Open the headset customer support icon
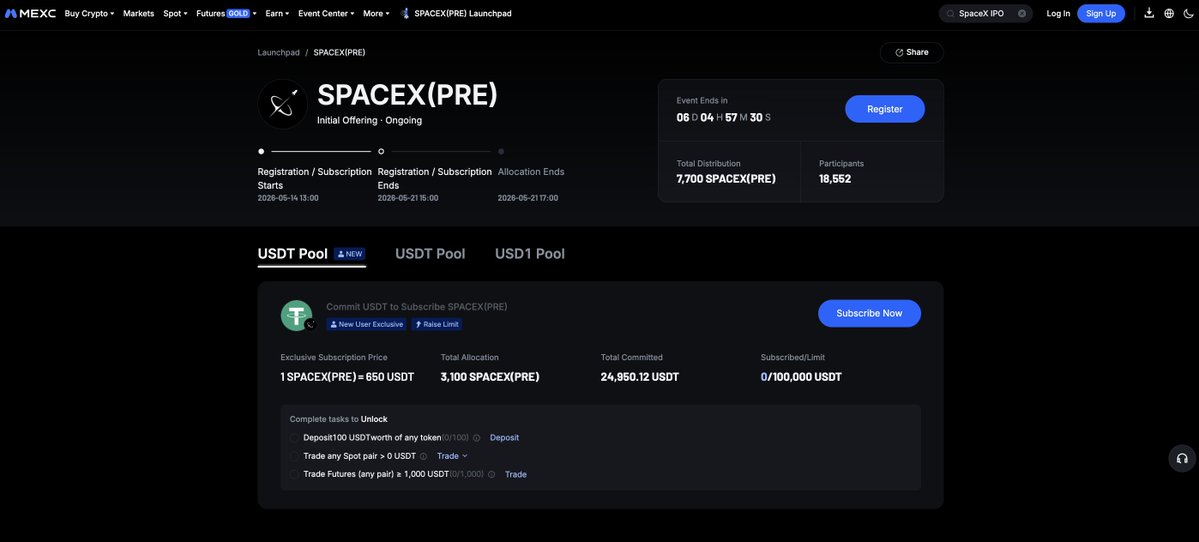1199x542 pixels. (x=1181, y=458)
